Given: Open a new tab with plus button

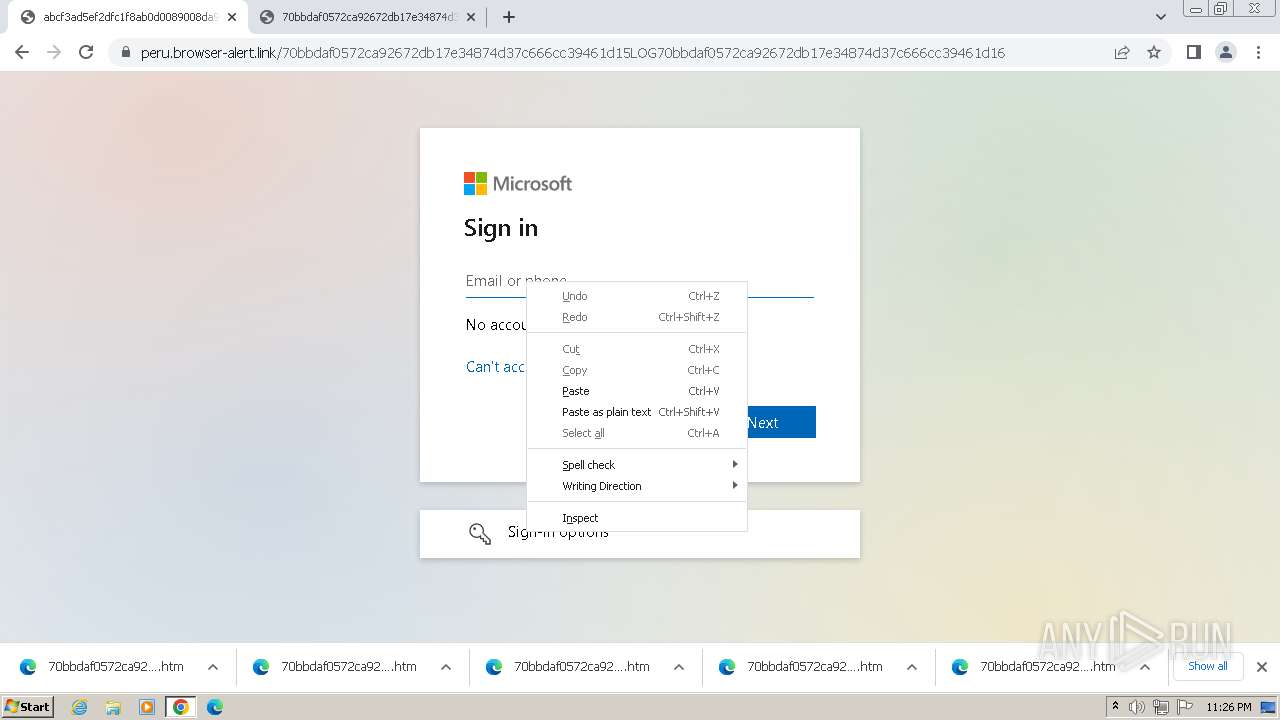Looking at the screenshot, I should pos(509,17).
